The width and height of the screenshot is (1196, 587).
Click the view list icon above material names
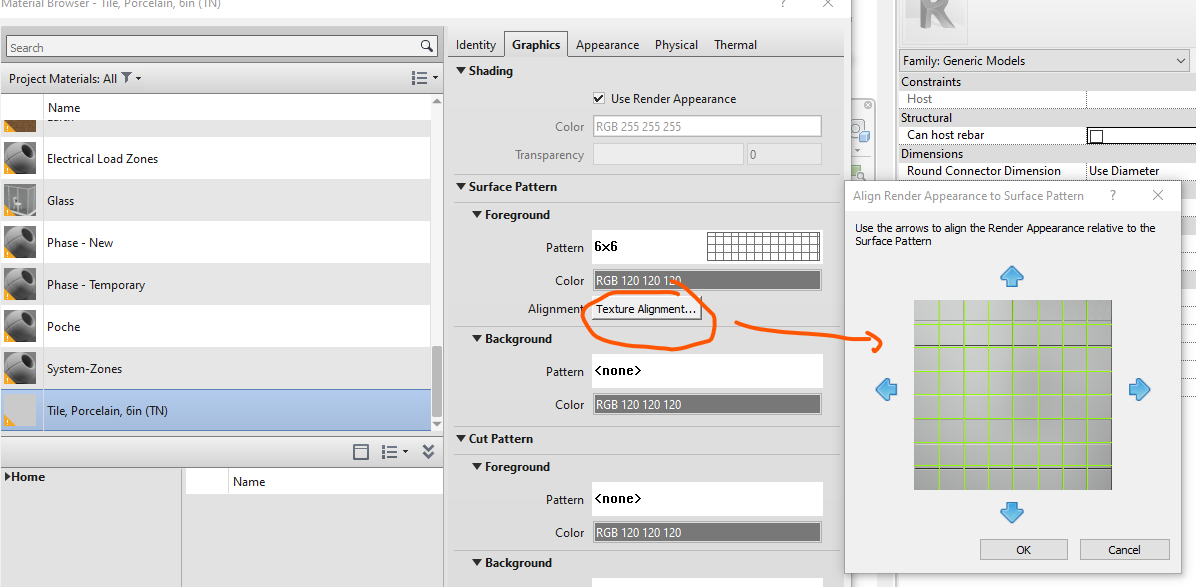click(x=417, y=78)
